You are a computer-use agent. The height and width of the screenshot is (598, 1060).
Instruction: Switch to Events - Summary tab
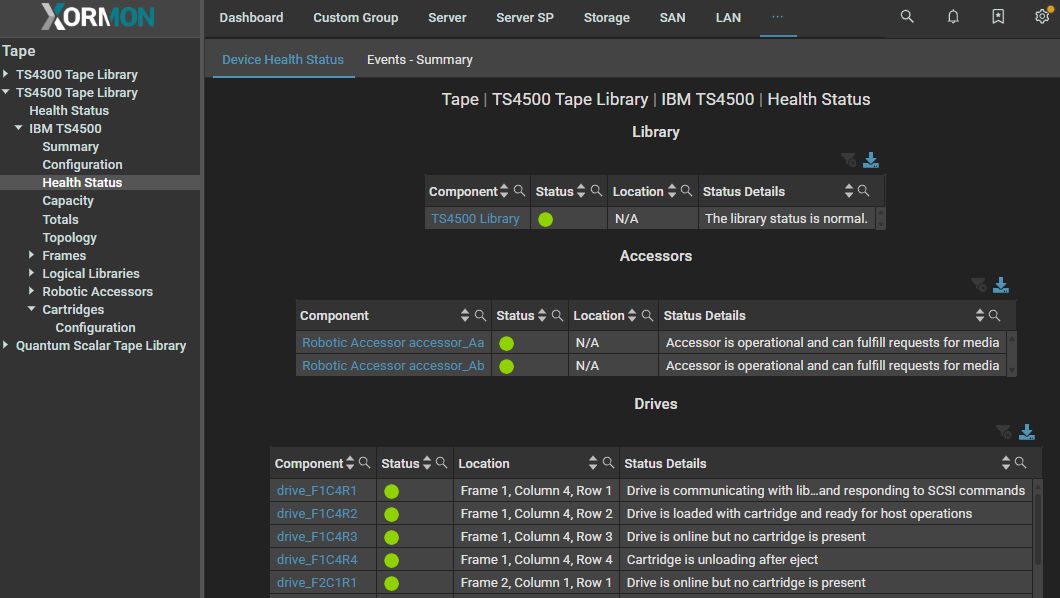coord(420,59)
